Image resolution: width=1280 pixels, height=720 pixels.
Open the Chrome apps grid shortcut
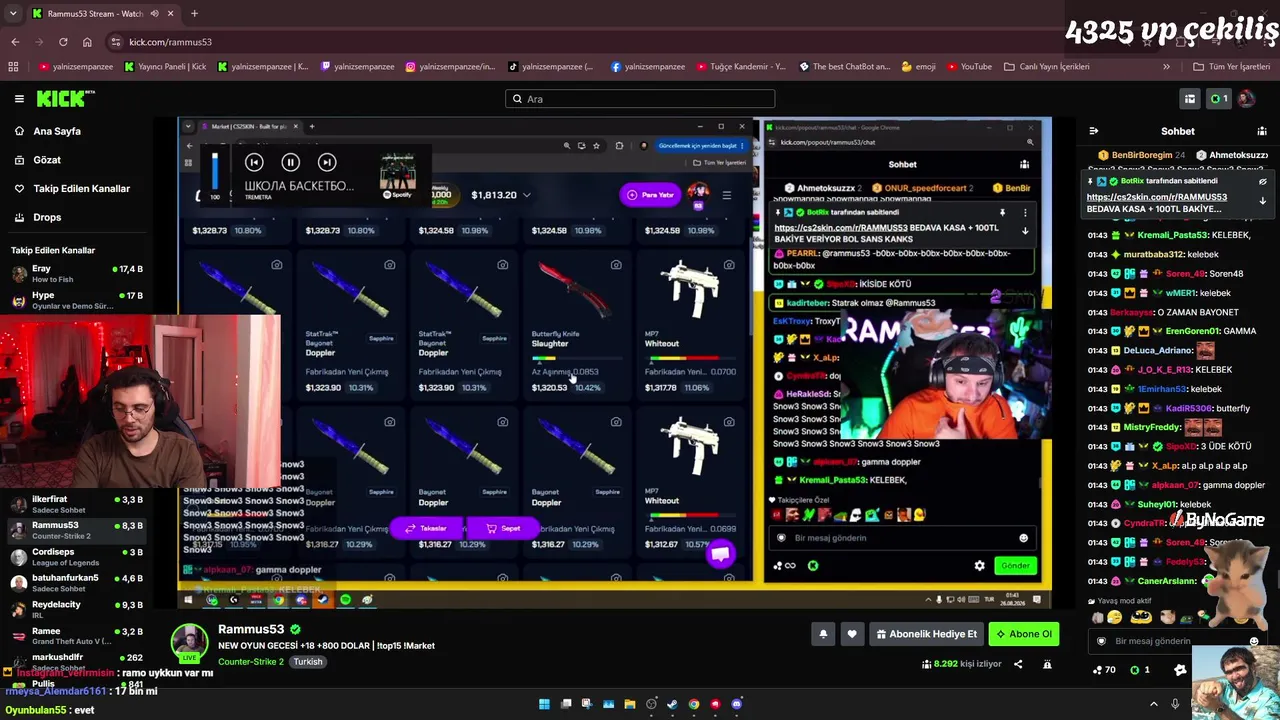[x=13, y=67]
